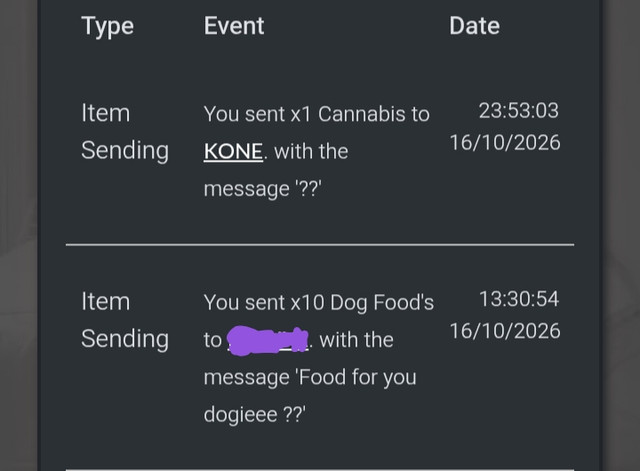Click second row's Item Sending type
640x471 pixels.
click(125, 320)
